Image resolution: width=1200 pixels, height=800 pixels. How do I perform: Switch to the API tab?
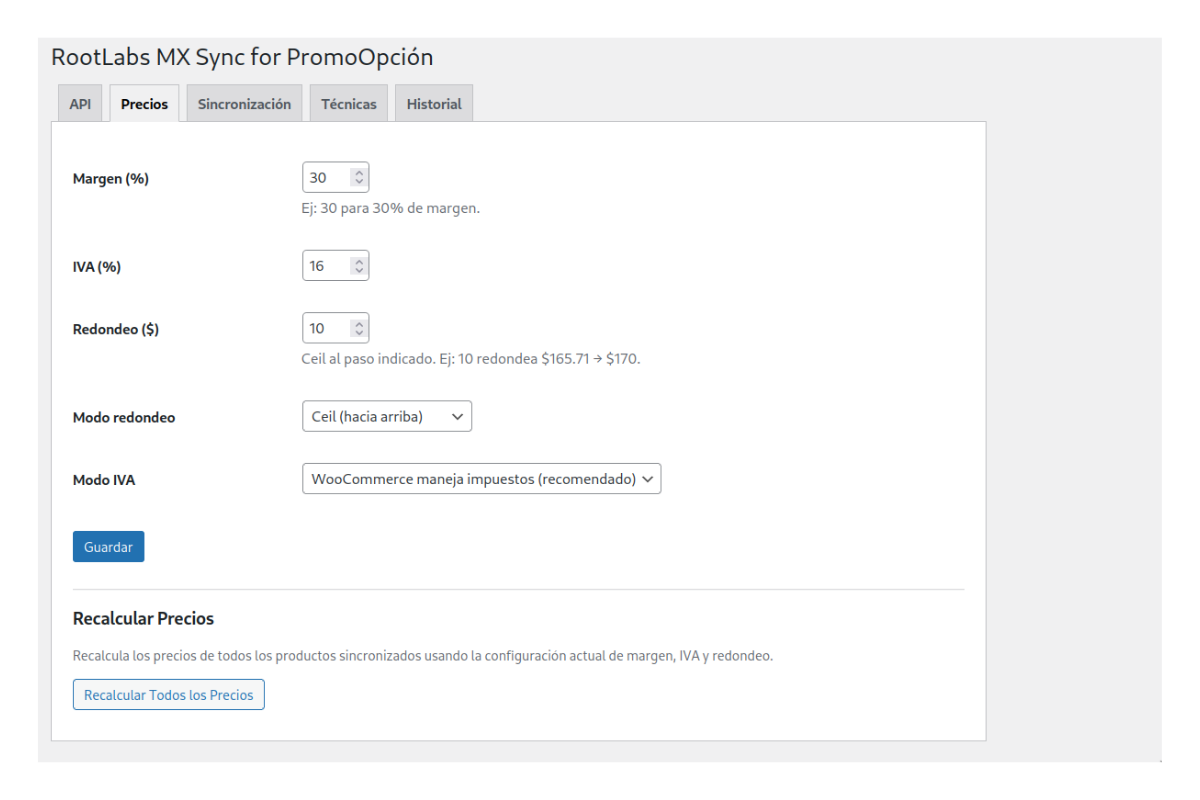[x=80, y=102]
